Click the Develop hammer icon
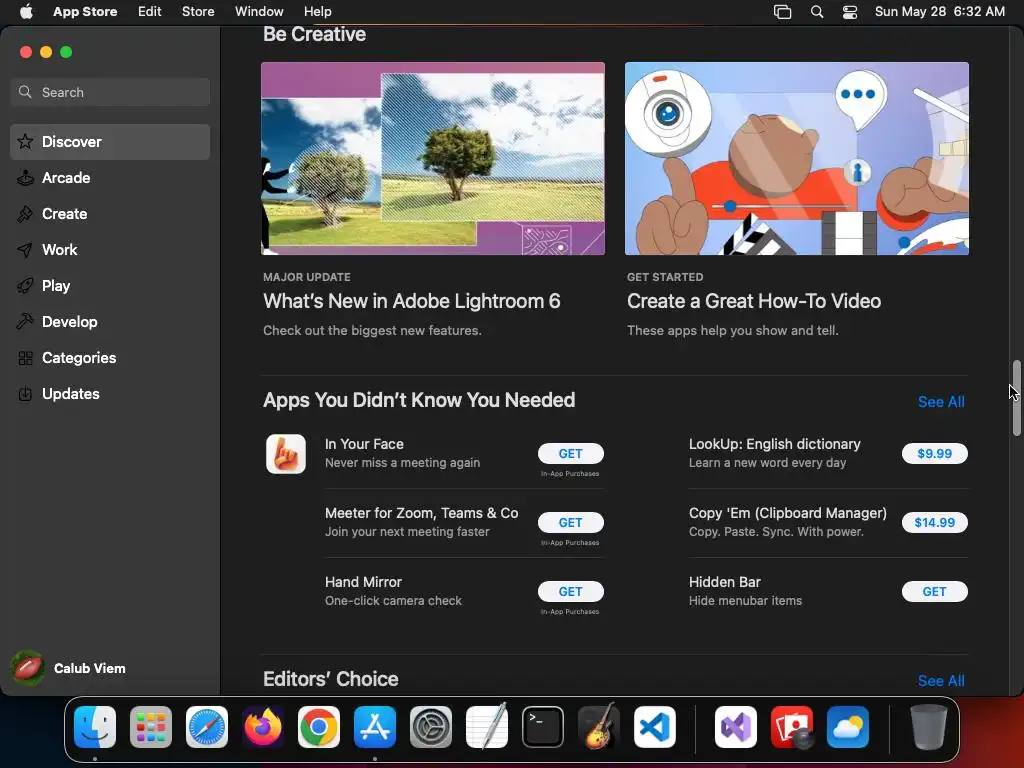This screenshot has width=1024, height=768. pos(25,321)
